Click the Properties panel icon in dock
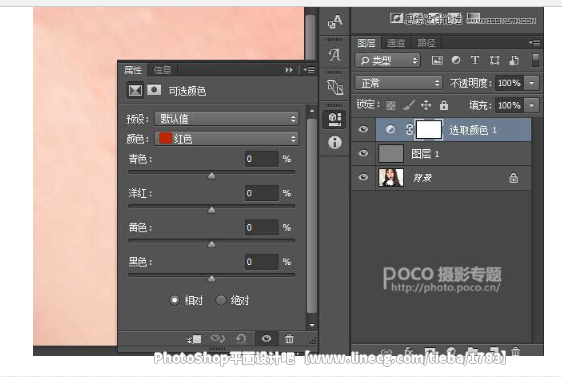Viewport: 562px width, 377px height. 335,119
